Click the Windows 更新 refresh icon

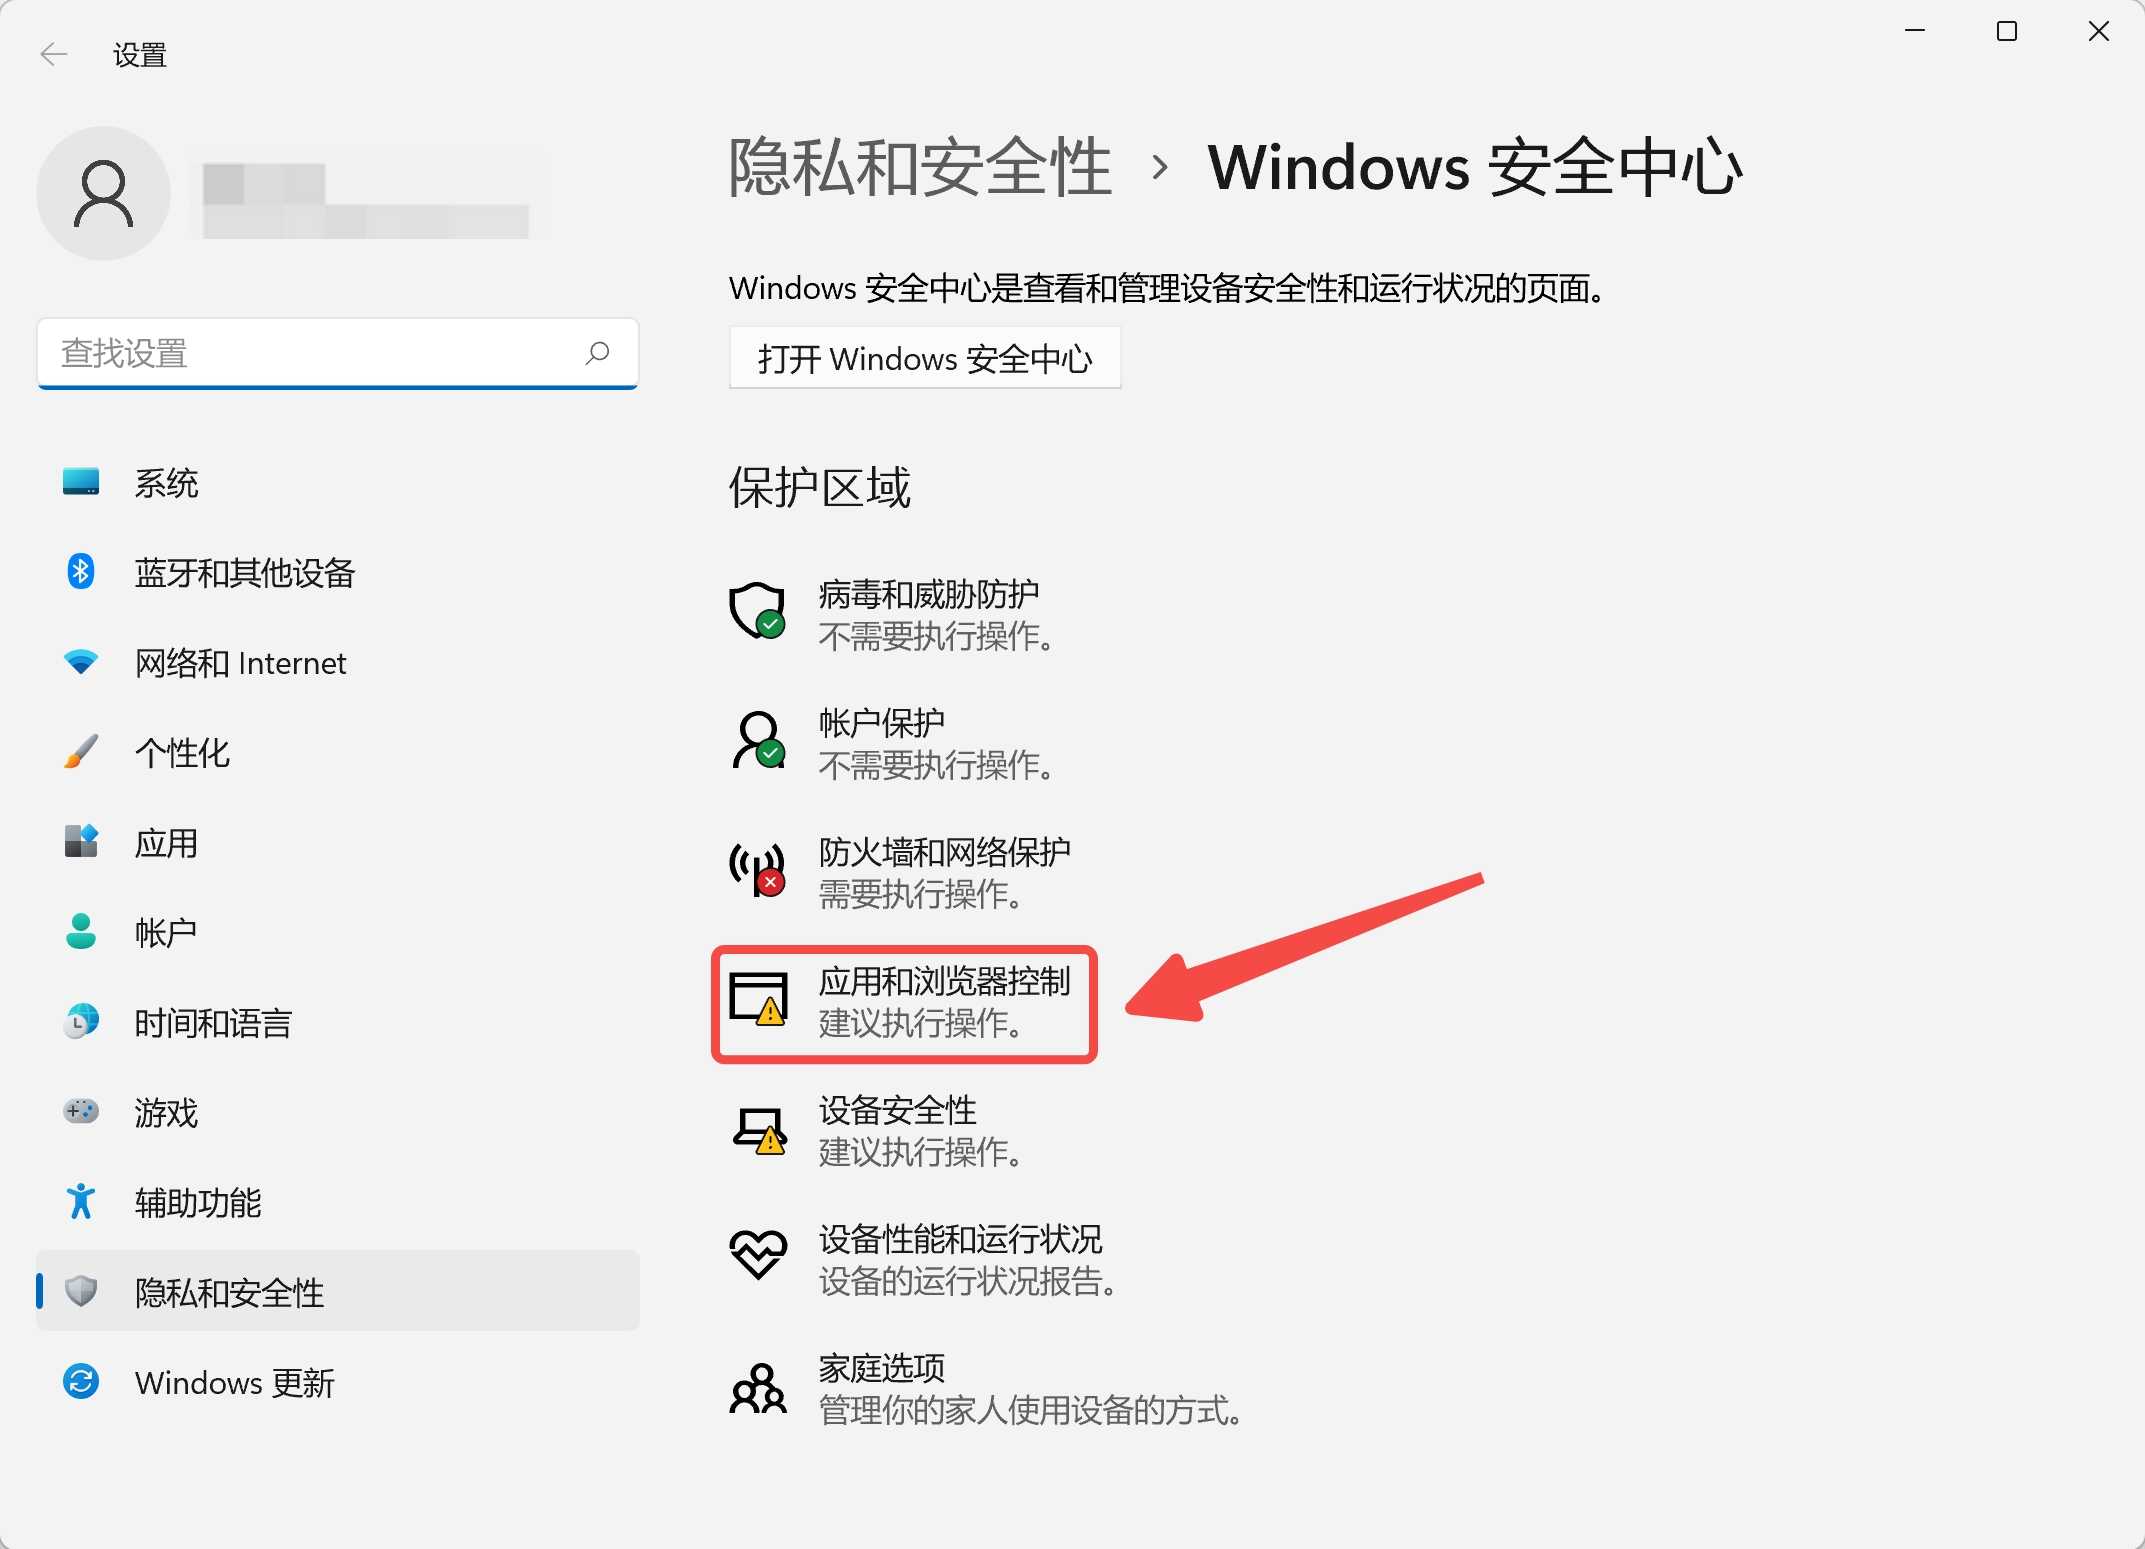point(81,1381)
